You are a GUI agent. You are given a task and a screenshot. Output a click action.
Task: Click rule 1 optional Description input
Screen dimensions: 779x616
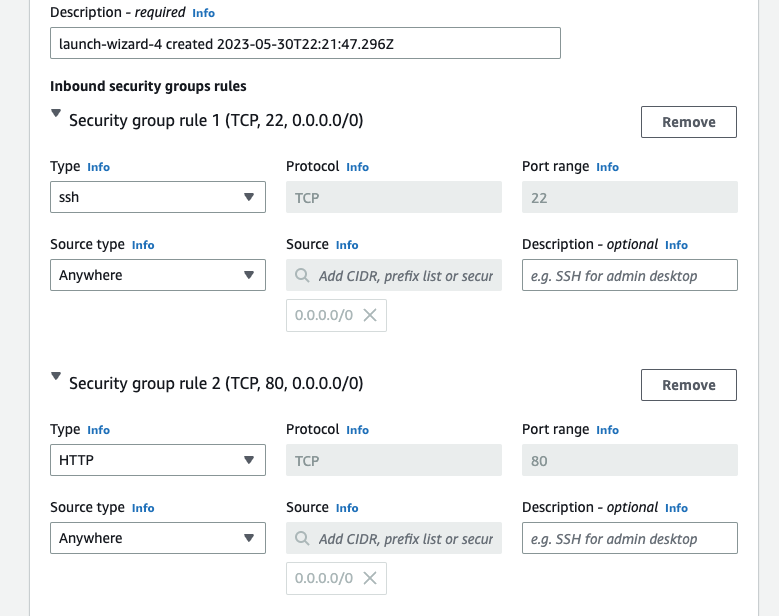coord(629,275)
